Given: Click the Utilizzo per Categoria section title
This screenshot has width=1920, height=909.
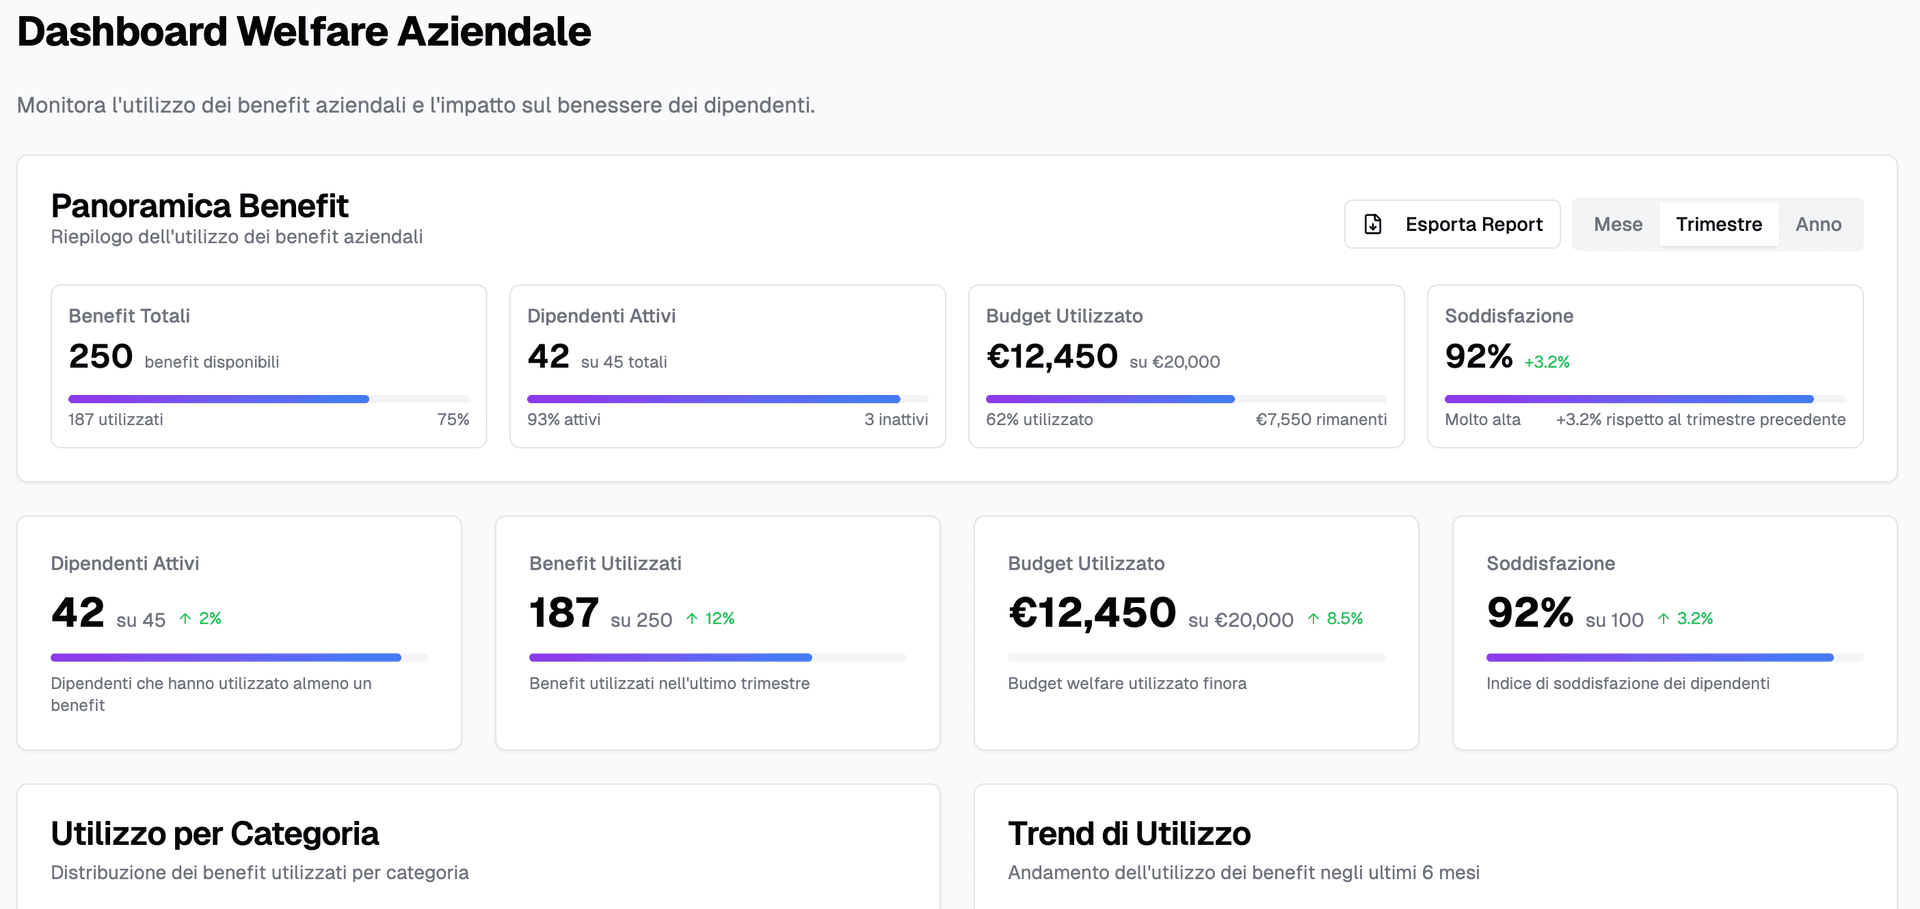Looking at the screenshot, I should 215,833.
